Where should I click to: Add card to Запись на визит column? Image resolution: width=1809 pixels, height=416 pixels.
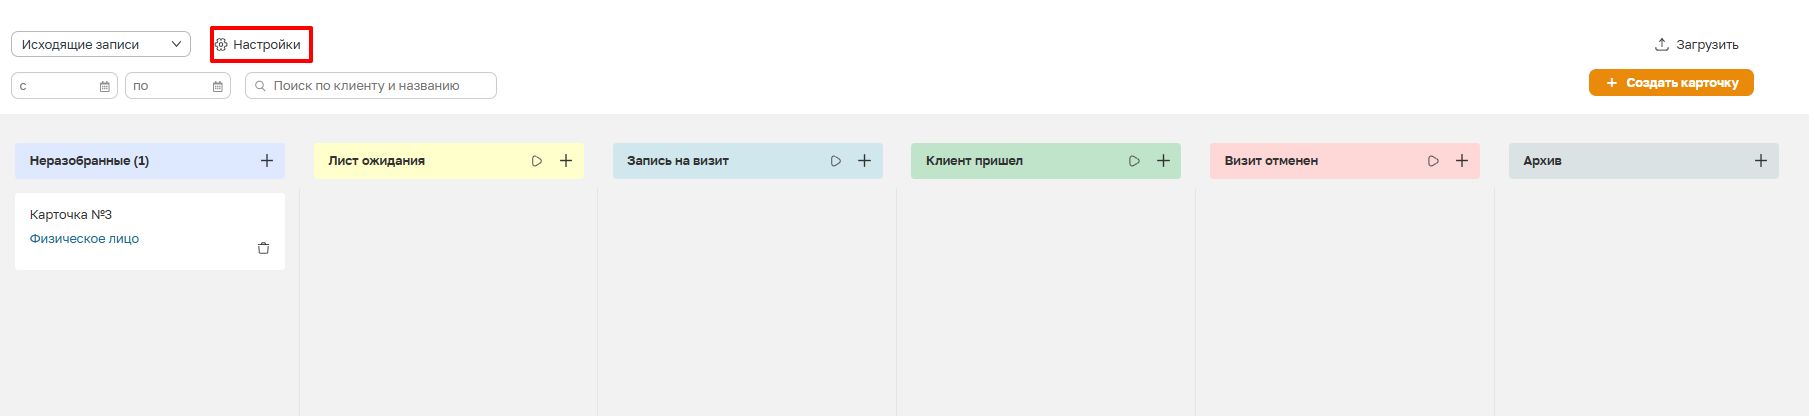(865, 161)
